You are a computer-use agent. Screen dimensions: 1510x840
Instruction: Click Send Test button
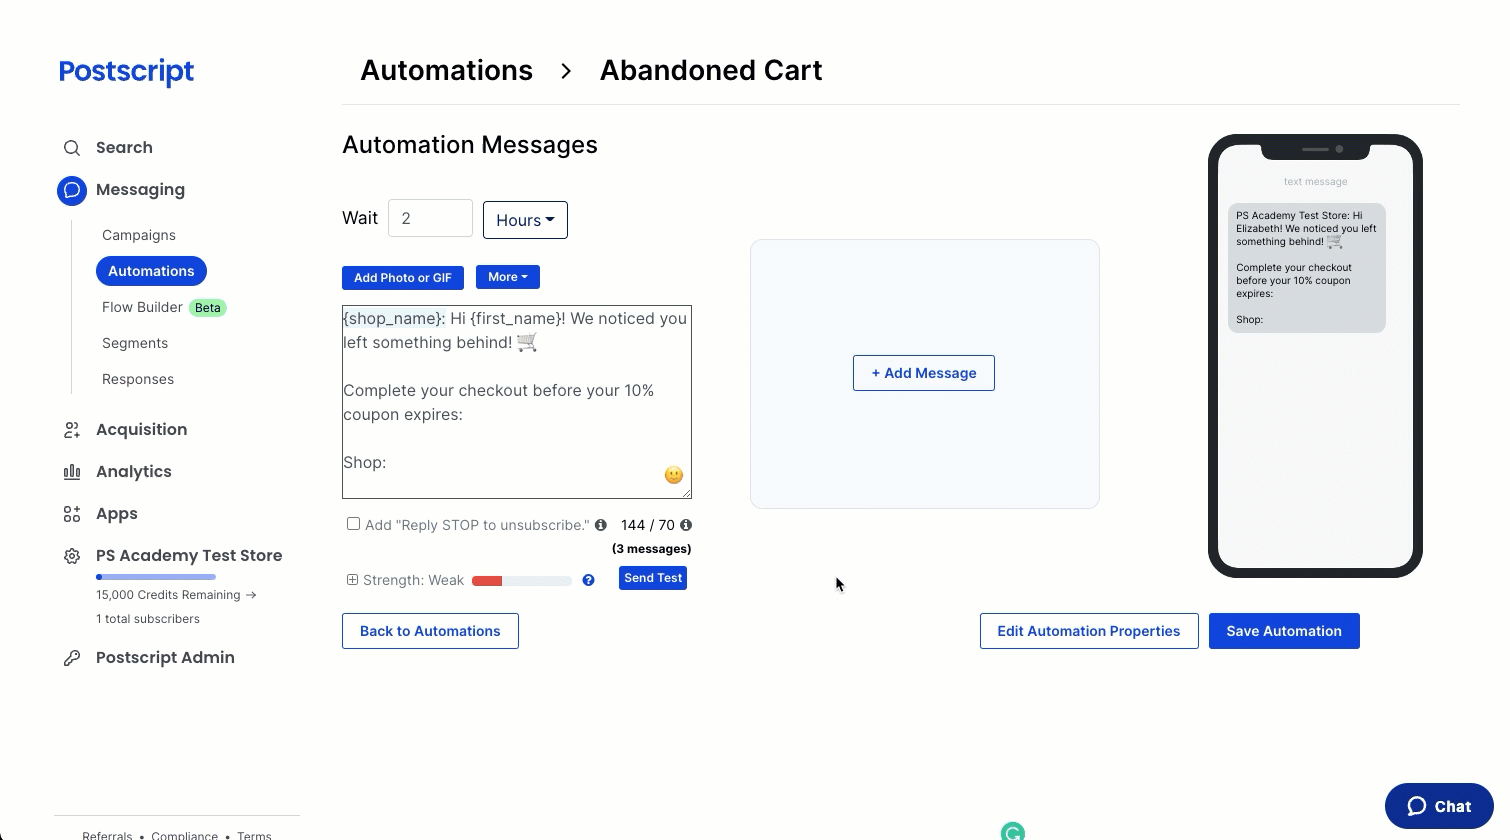click(x=653, y=578)
